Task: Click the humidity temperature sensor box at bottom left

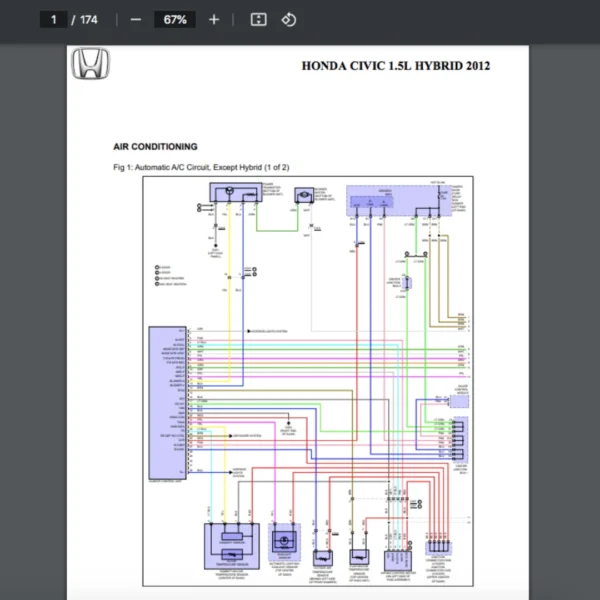Action: coord(231,547)
